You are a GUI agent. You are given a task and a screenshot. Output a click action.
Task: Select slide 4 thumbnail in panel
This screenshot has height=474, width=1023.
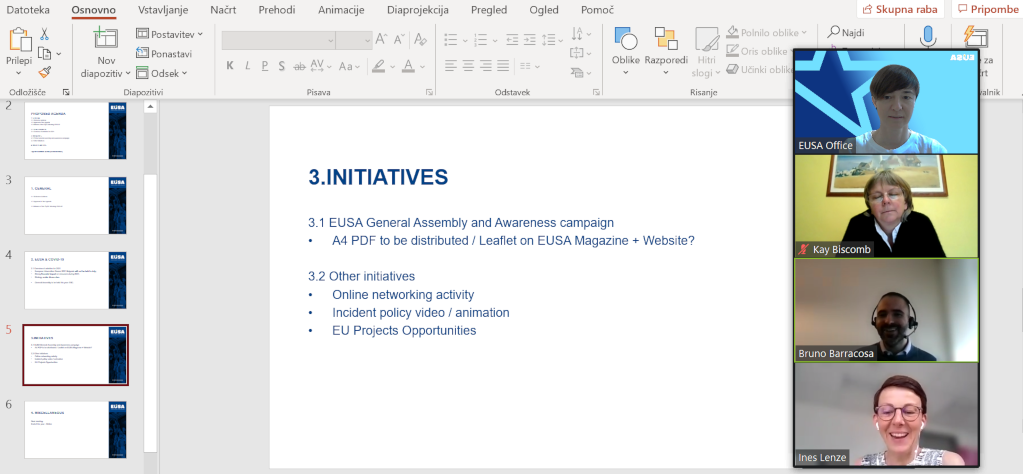click(x=76, y=280)
